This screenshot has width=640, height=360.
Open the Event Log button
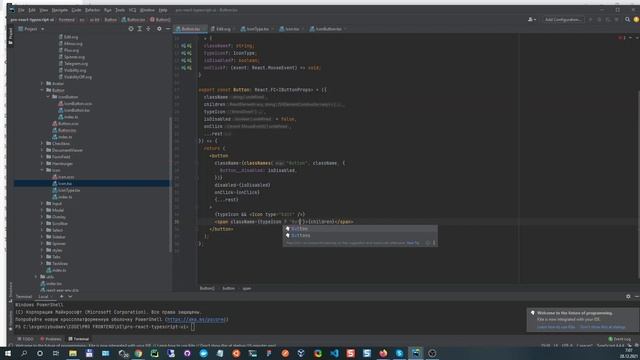[620, 339]
